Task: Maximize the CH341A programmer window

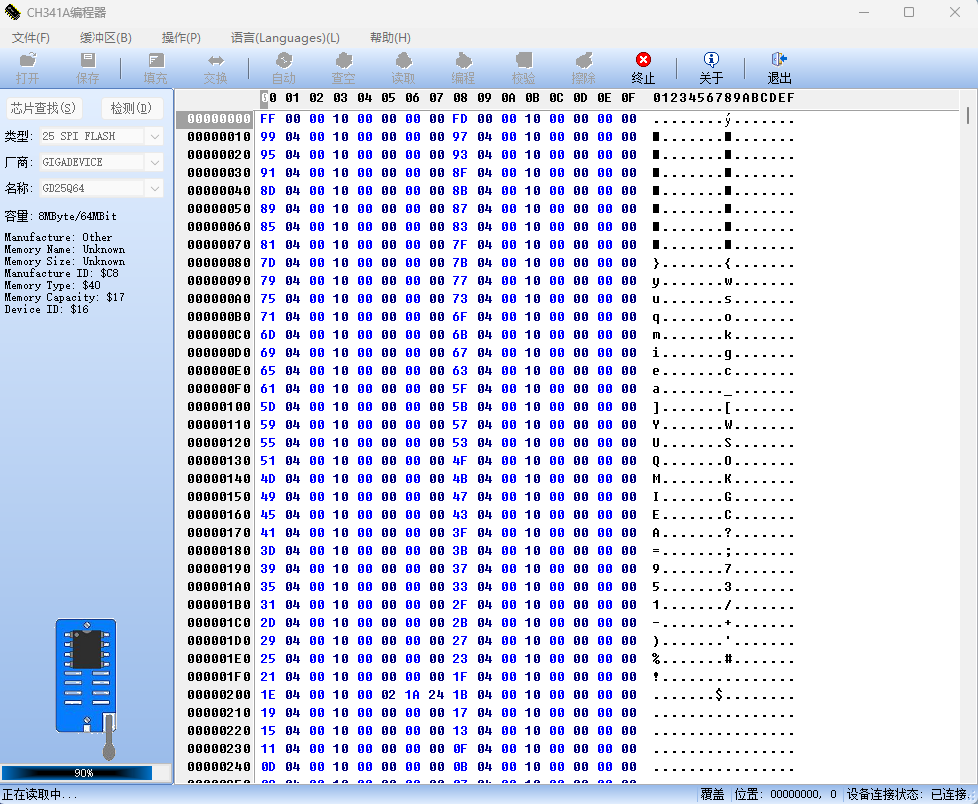Action: (909, 12)
